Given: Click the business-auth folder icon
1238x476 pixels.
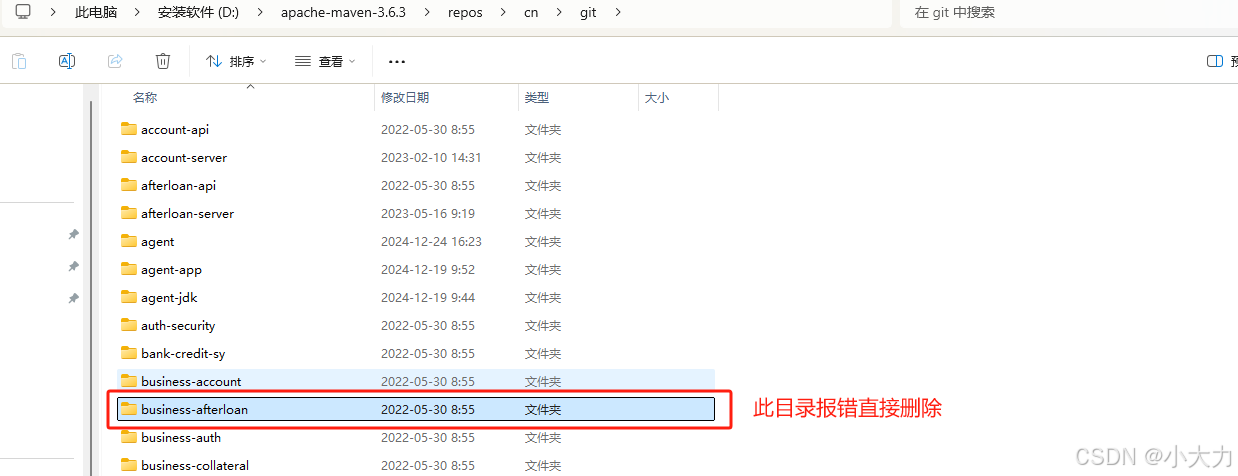Looking at the screenshot, I should tap(128, 437).
